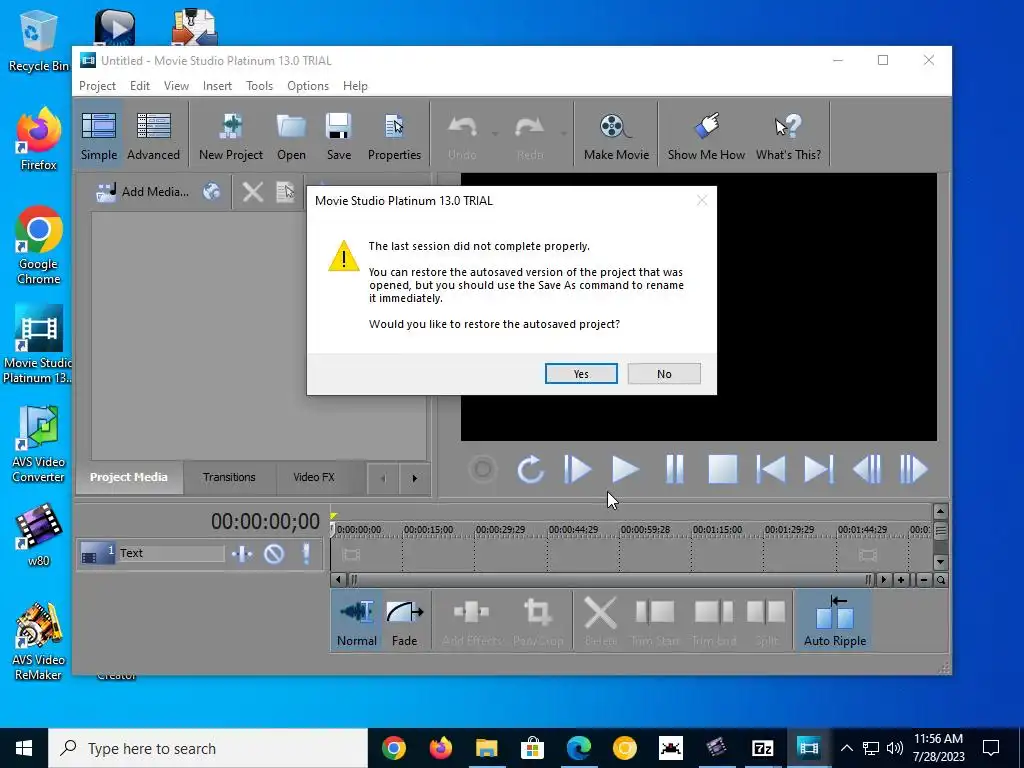This screenshot has height=768, width=1024.
Task: Click No to decline restoring the project
Action: (664, 374)
